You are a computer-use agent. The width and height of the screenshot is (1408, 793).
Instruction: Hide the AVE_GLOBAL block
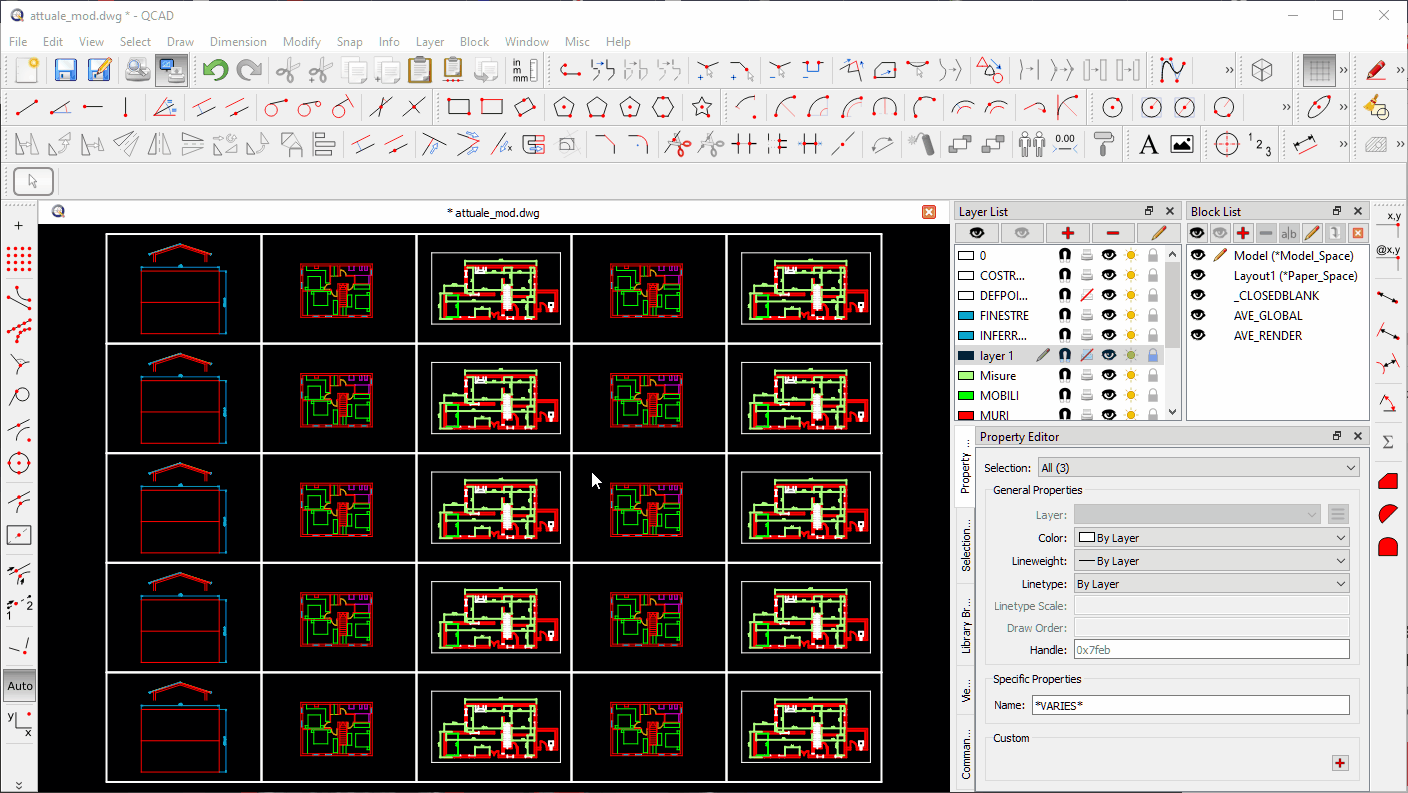[x=1197, y=316]
